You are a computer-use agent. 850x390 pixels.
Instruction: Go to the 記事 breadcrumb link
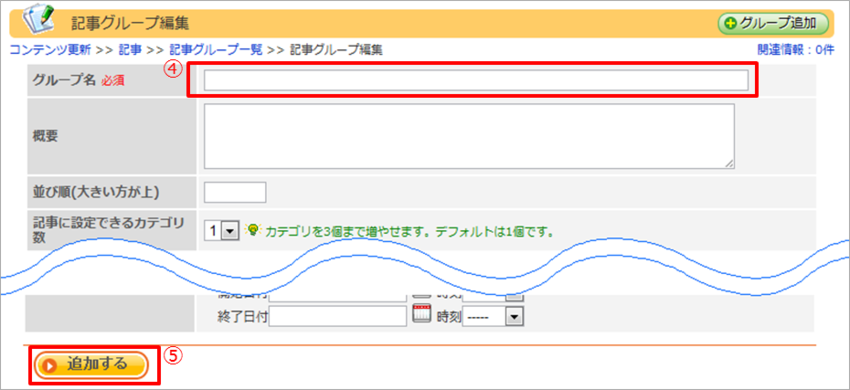(130, 50)
